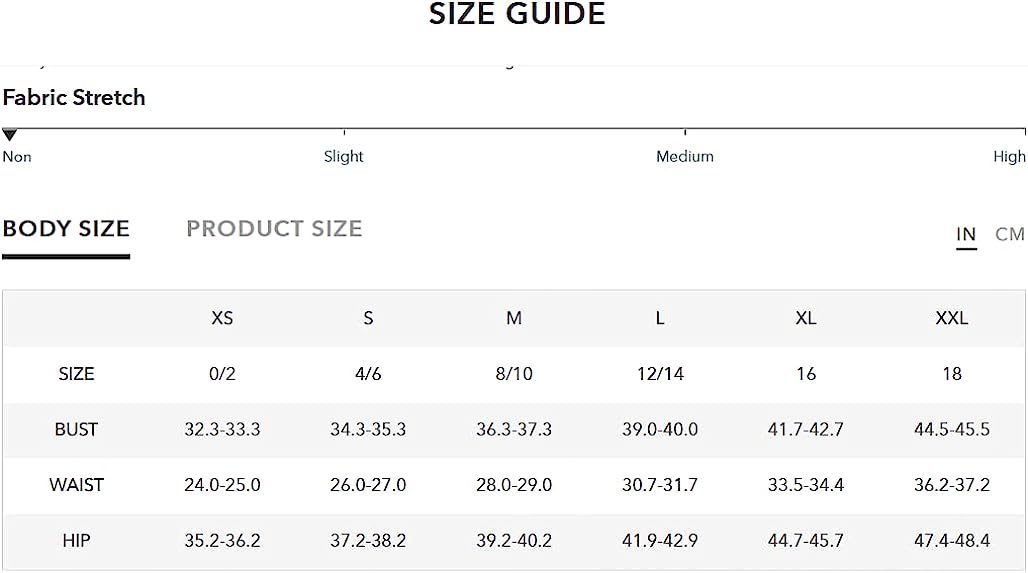Click the L bust value 39.0-40.0
Screen dimensions: 1028x573
tap(660, 429)
